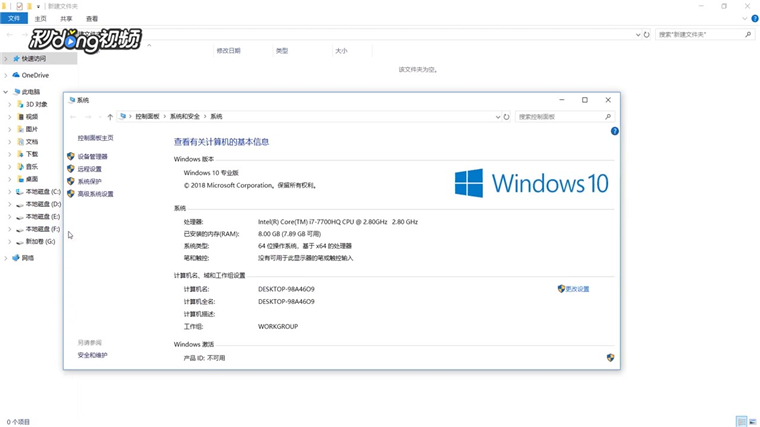The width and height of the screenshot is (760, 427).
Task: Open File Explorer address dropdown arrow
Action: [638, 35]
